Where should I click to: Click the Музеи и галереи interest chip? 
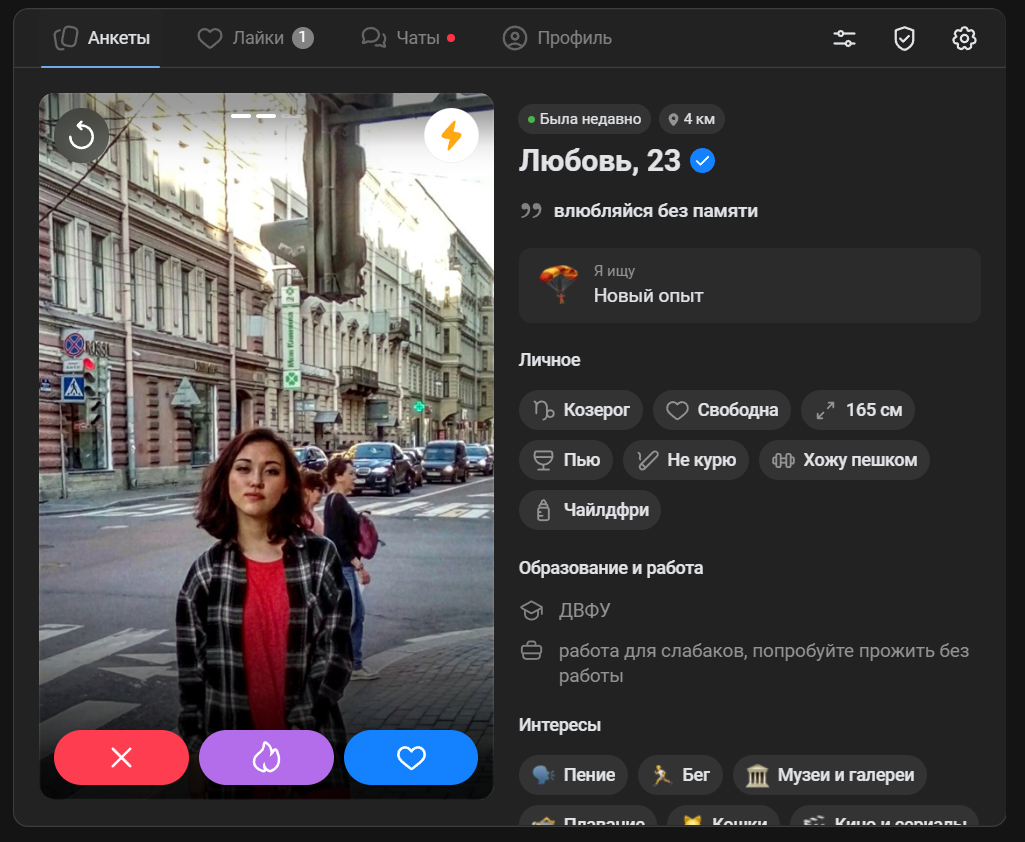coord(829,775)
